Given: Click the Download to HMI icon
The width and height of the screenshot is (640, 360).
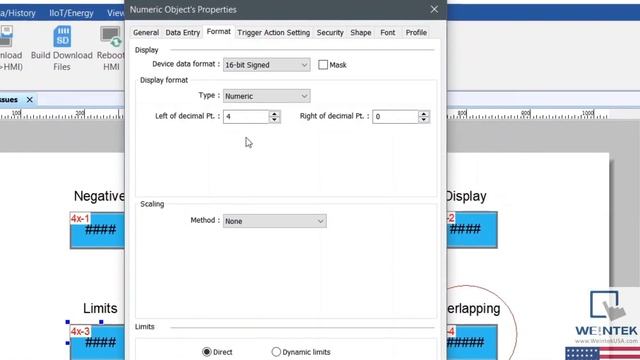Looking at the screenshot, I should 6,36.
